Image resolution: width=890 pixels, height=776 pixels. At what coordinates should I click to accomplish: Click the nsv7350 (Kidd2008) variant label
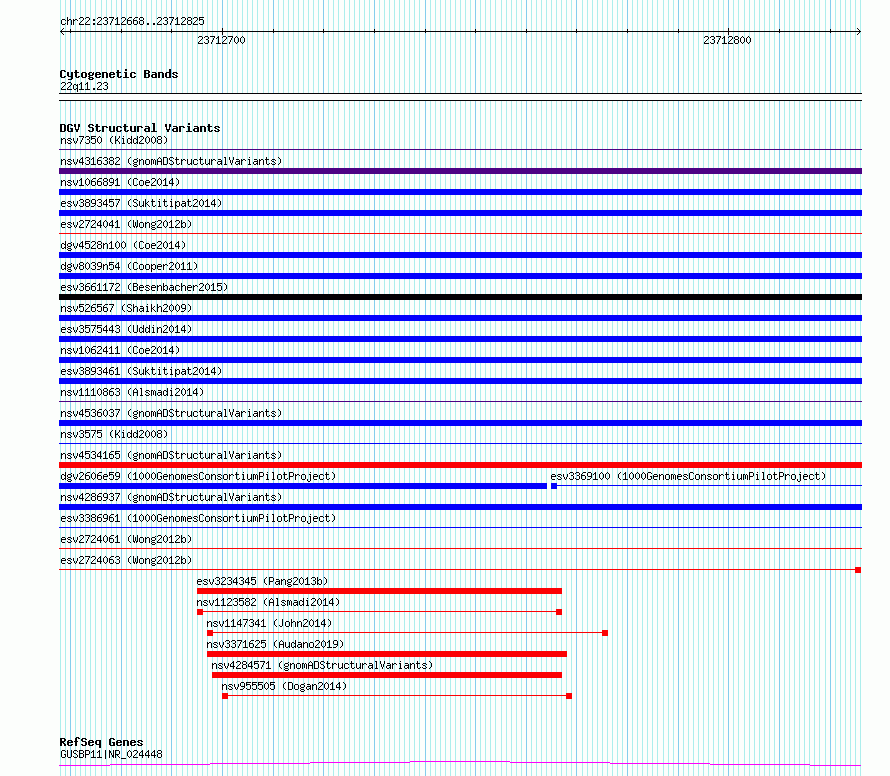[x=114, y=140]
